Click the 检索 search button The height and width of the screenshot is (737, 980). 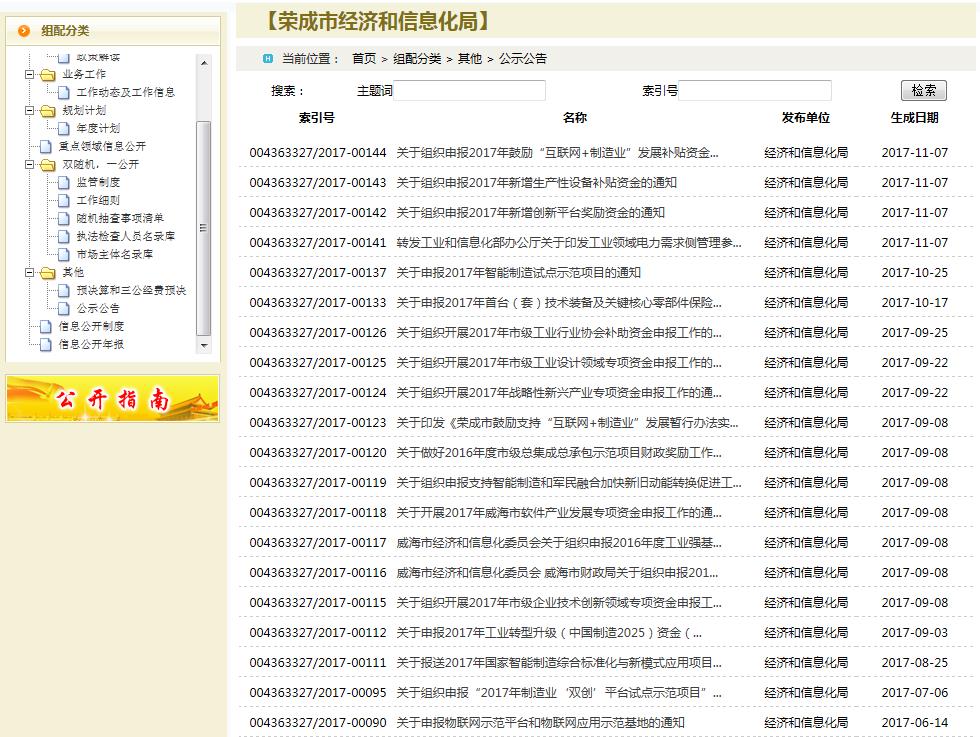pos(923,91)
